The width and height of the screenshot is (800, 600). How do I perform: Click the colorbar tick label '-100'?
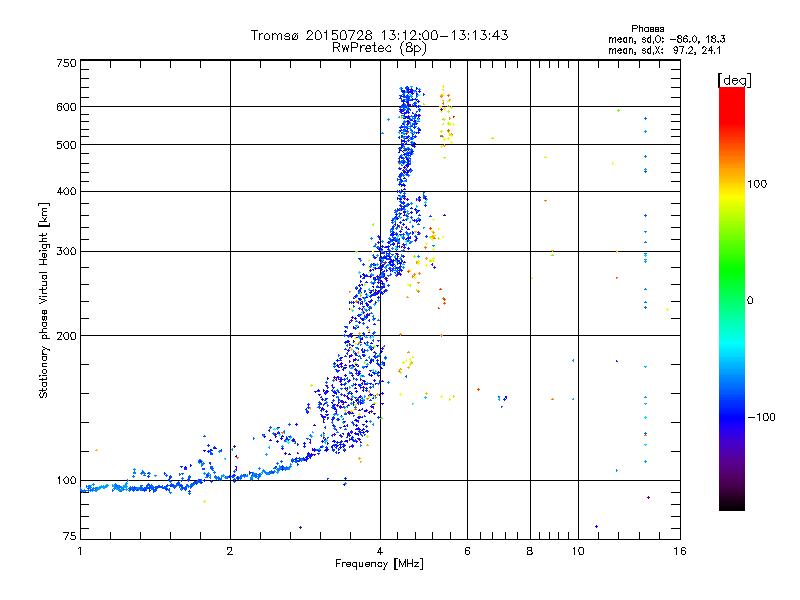click(761, 417)
